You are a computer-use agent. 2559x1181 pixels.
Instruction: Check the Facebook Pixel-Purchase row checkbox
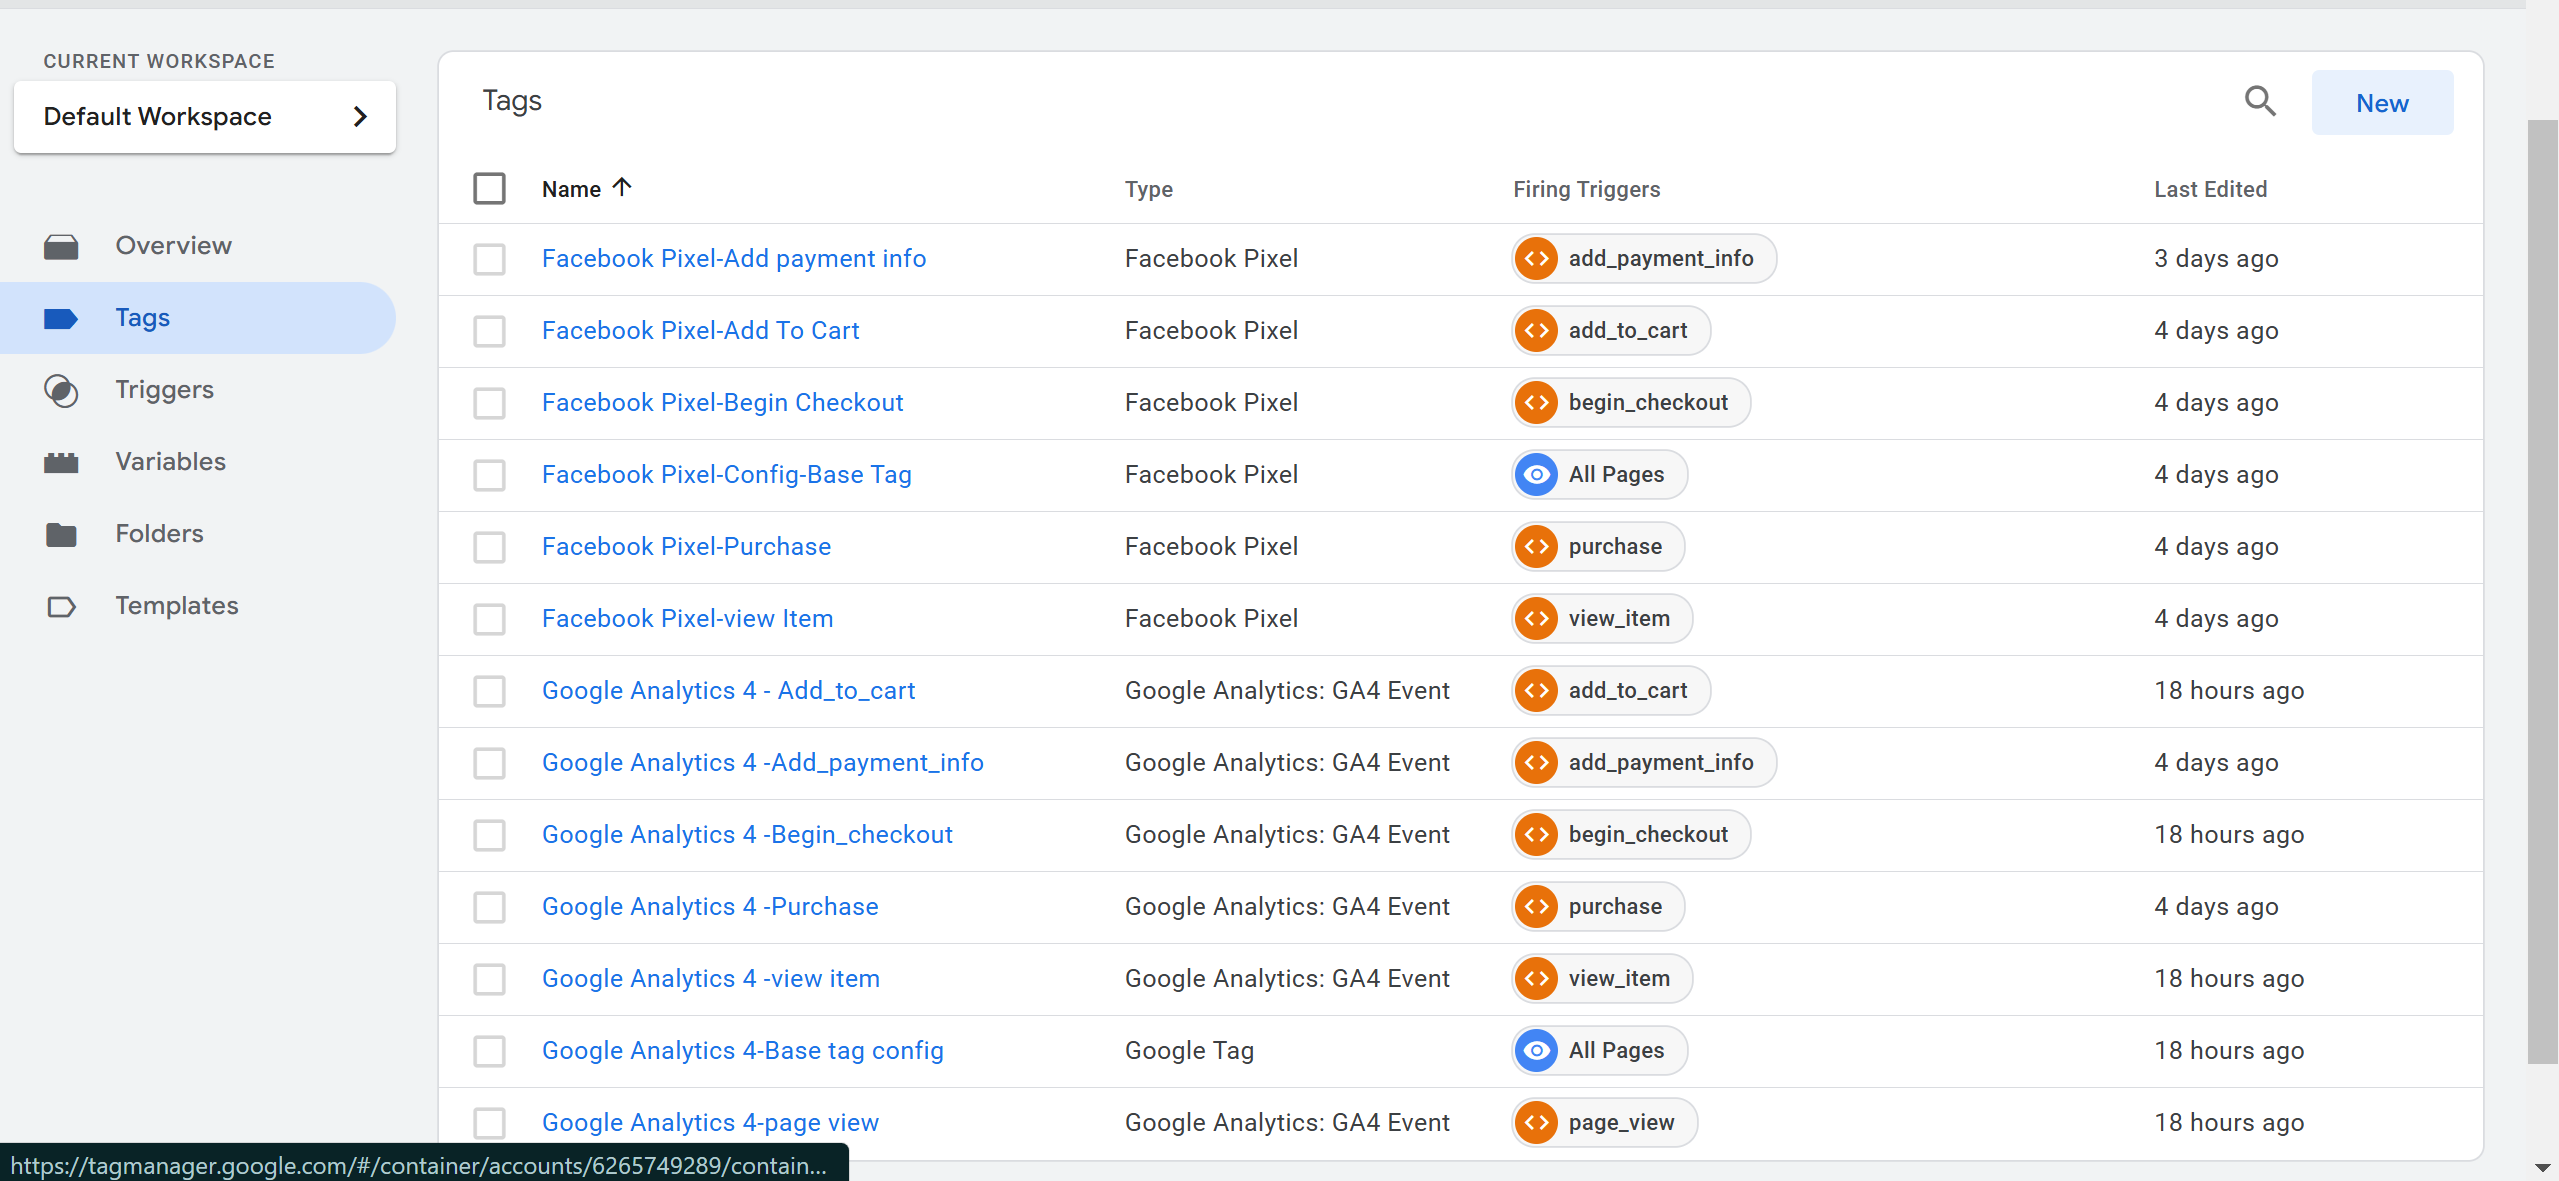[489, 547]
